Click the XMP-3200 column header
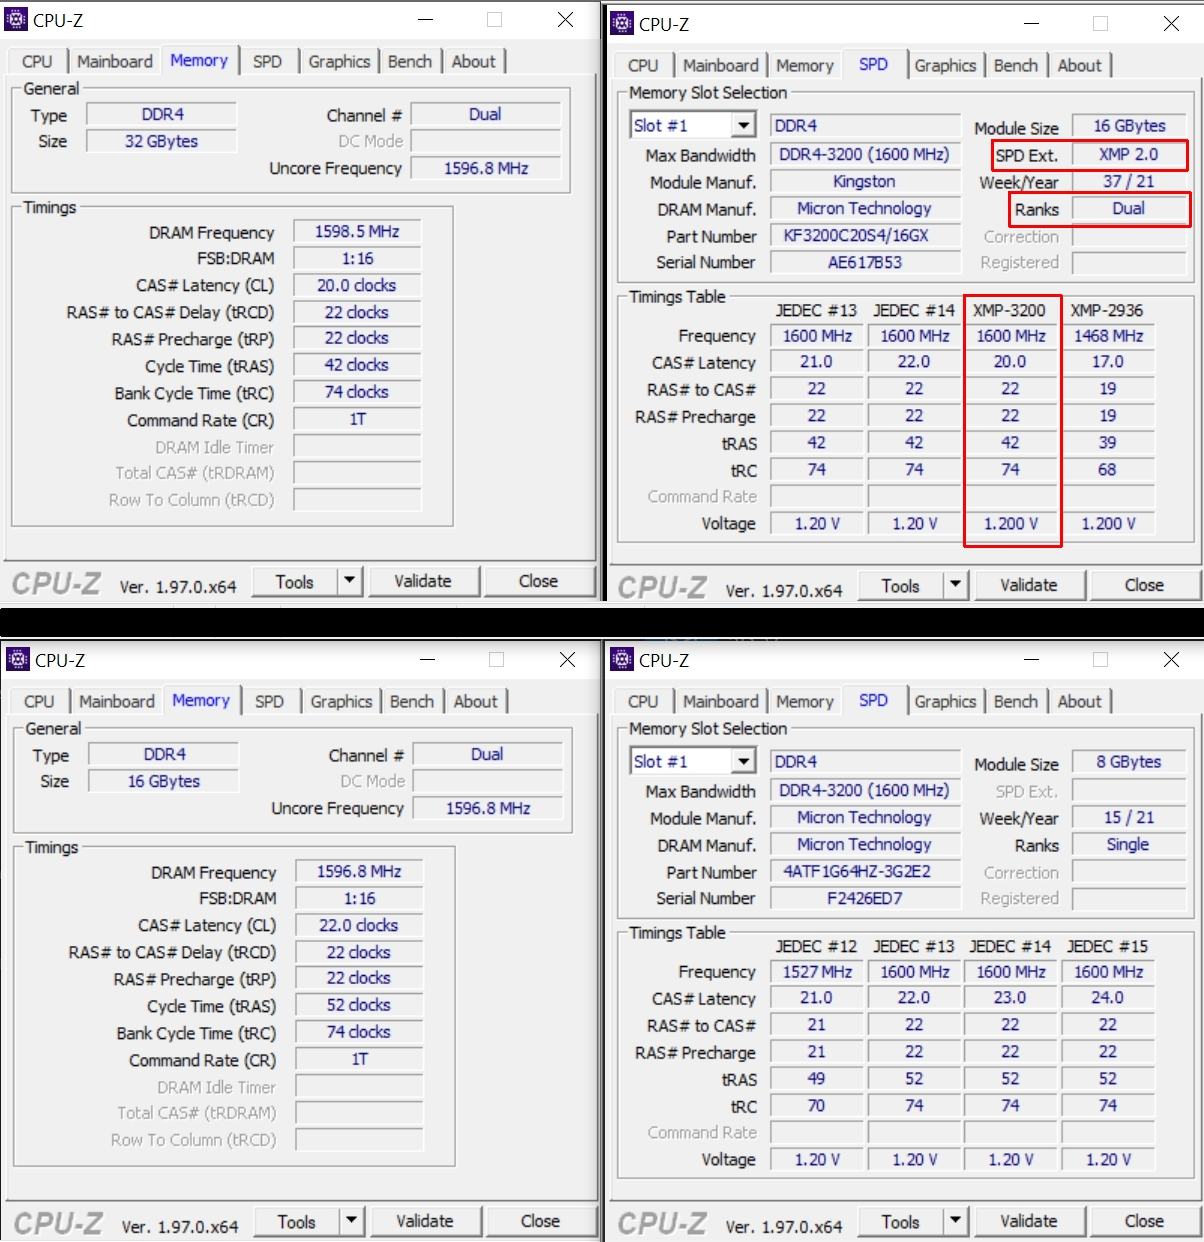Screen dimensions: 1204x1242 (1010, 310)
